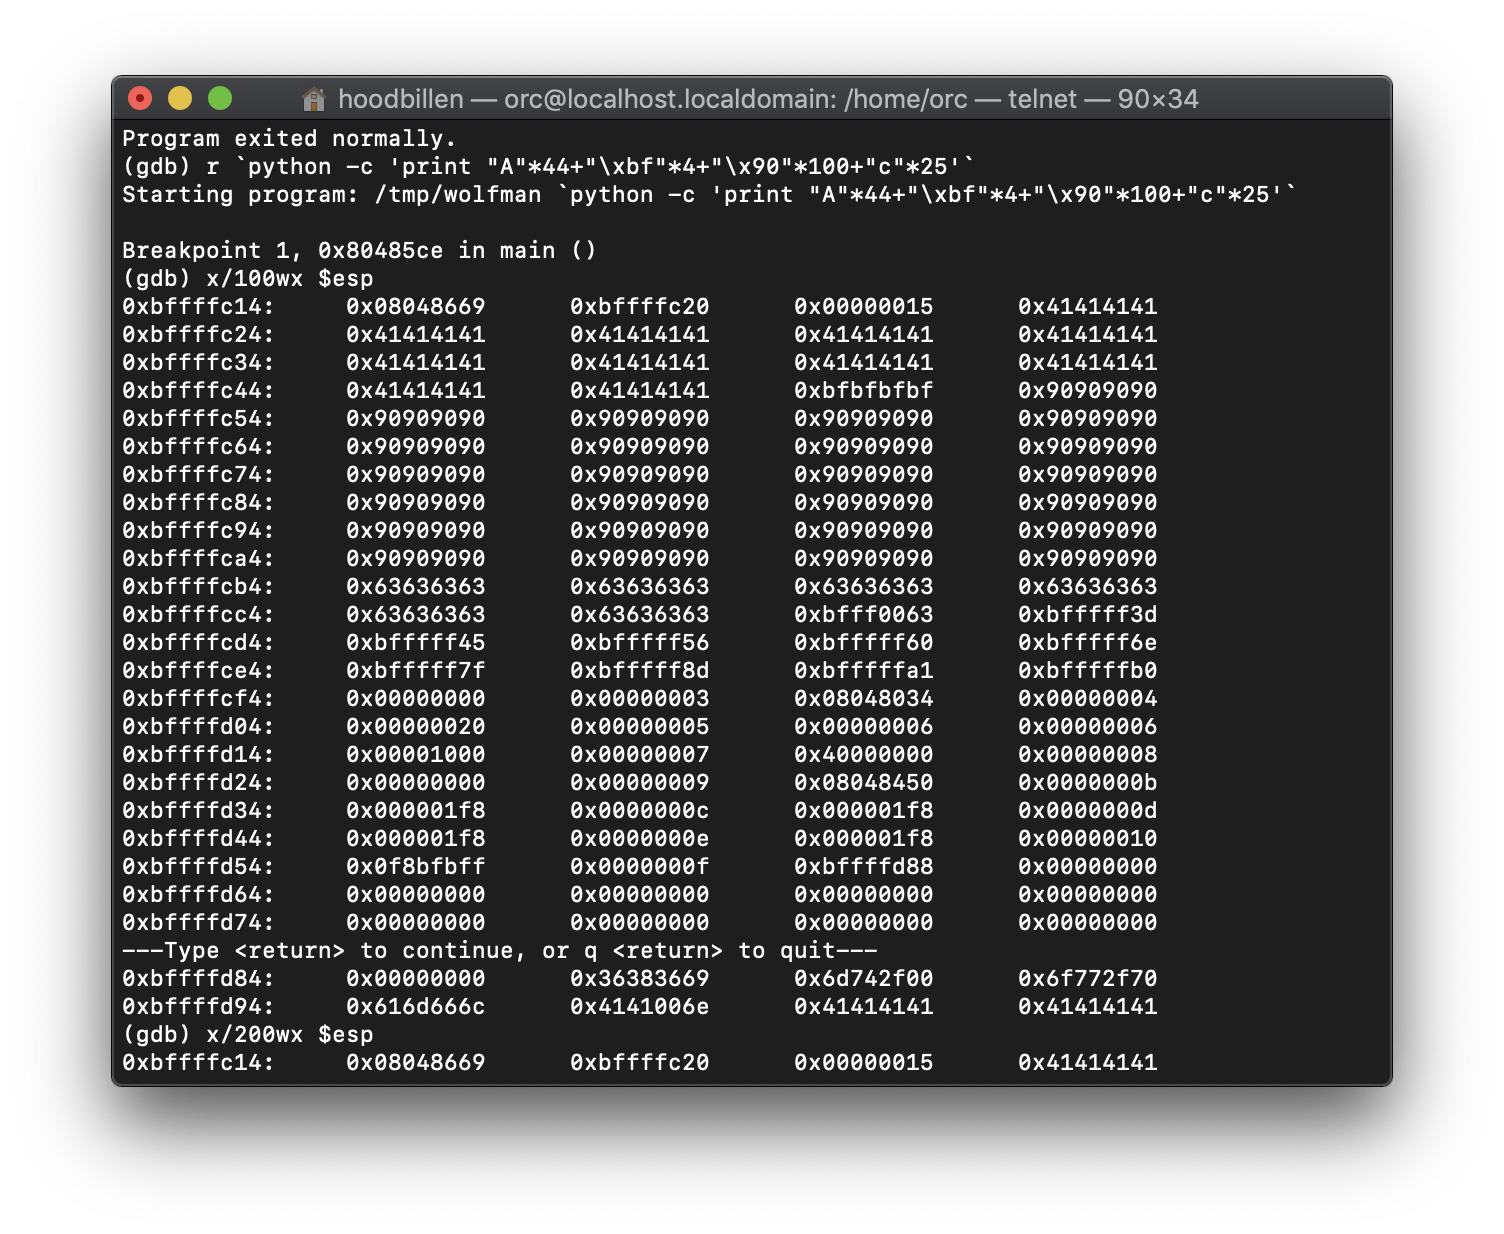Select value 0x40000000 in row 0xbffffd14

click(864, 754)
